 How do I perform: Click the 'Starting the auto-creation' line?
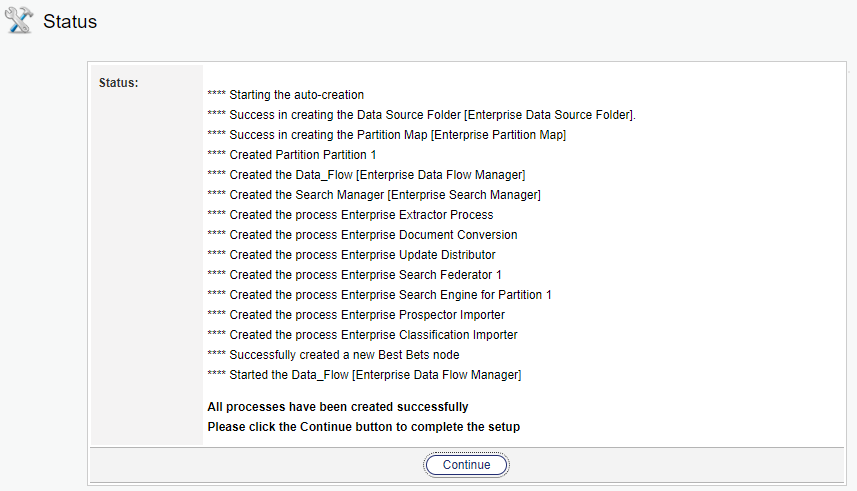click(285, 95)
